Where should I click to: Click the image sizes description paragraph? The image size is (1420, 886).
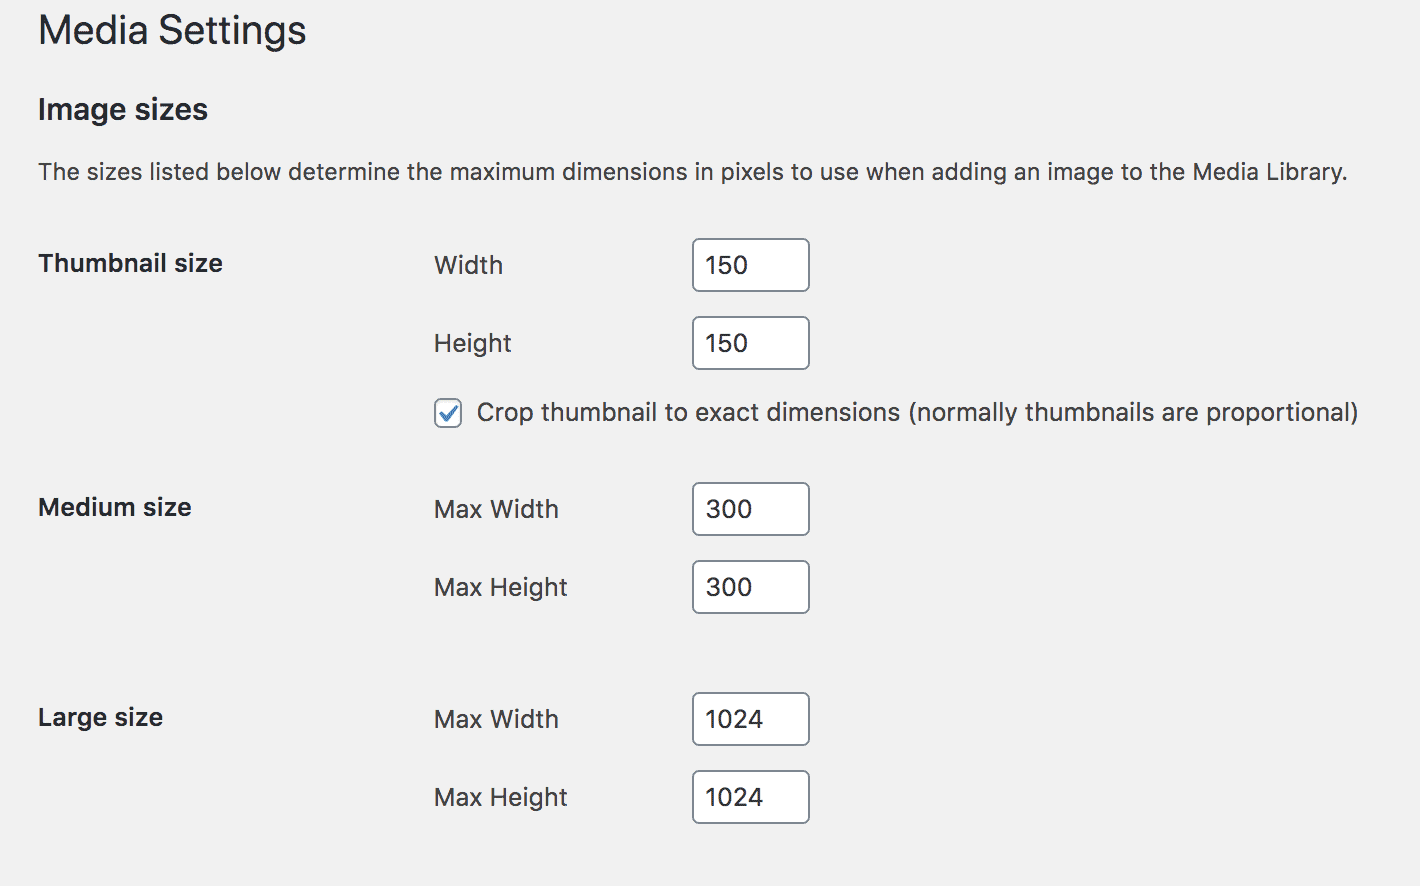coord(692,172)
